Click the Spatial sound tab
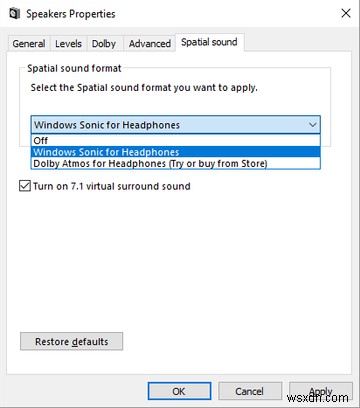 [209, 42]
